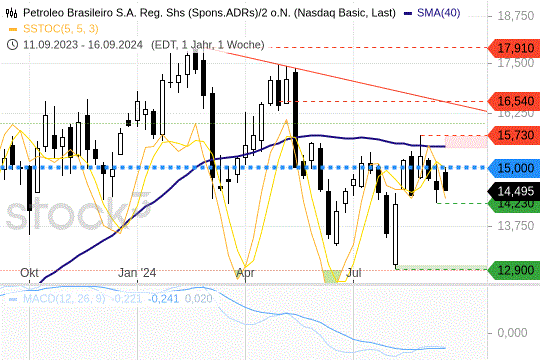Click the SMA(40) indicator label
This screenshot has width=540, height=360.
pyautogui.click(x=438, y=13)
